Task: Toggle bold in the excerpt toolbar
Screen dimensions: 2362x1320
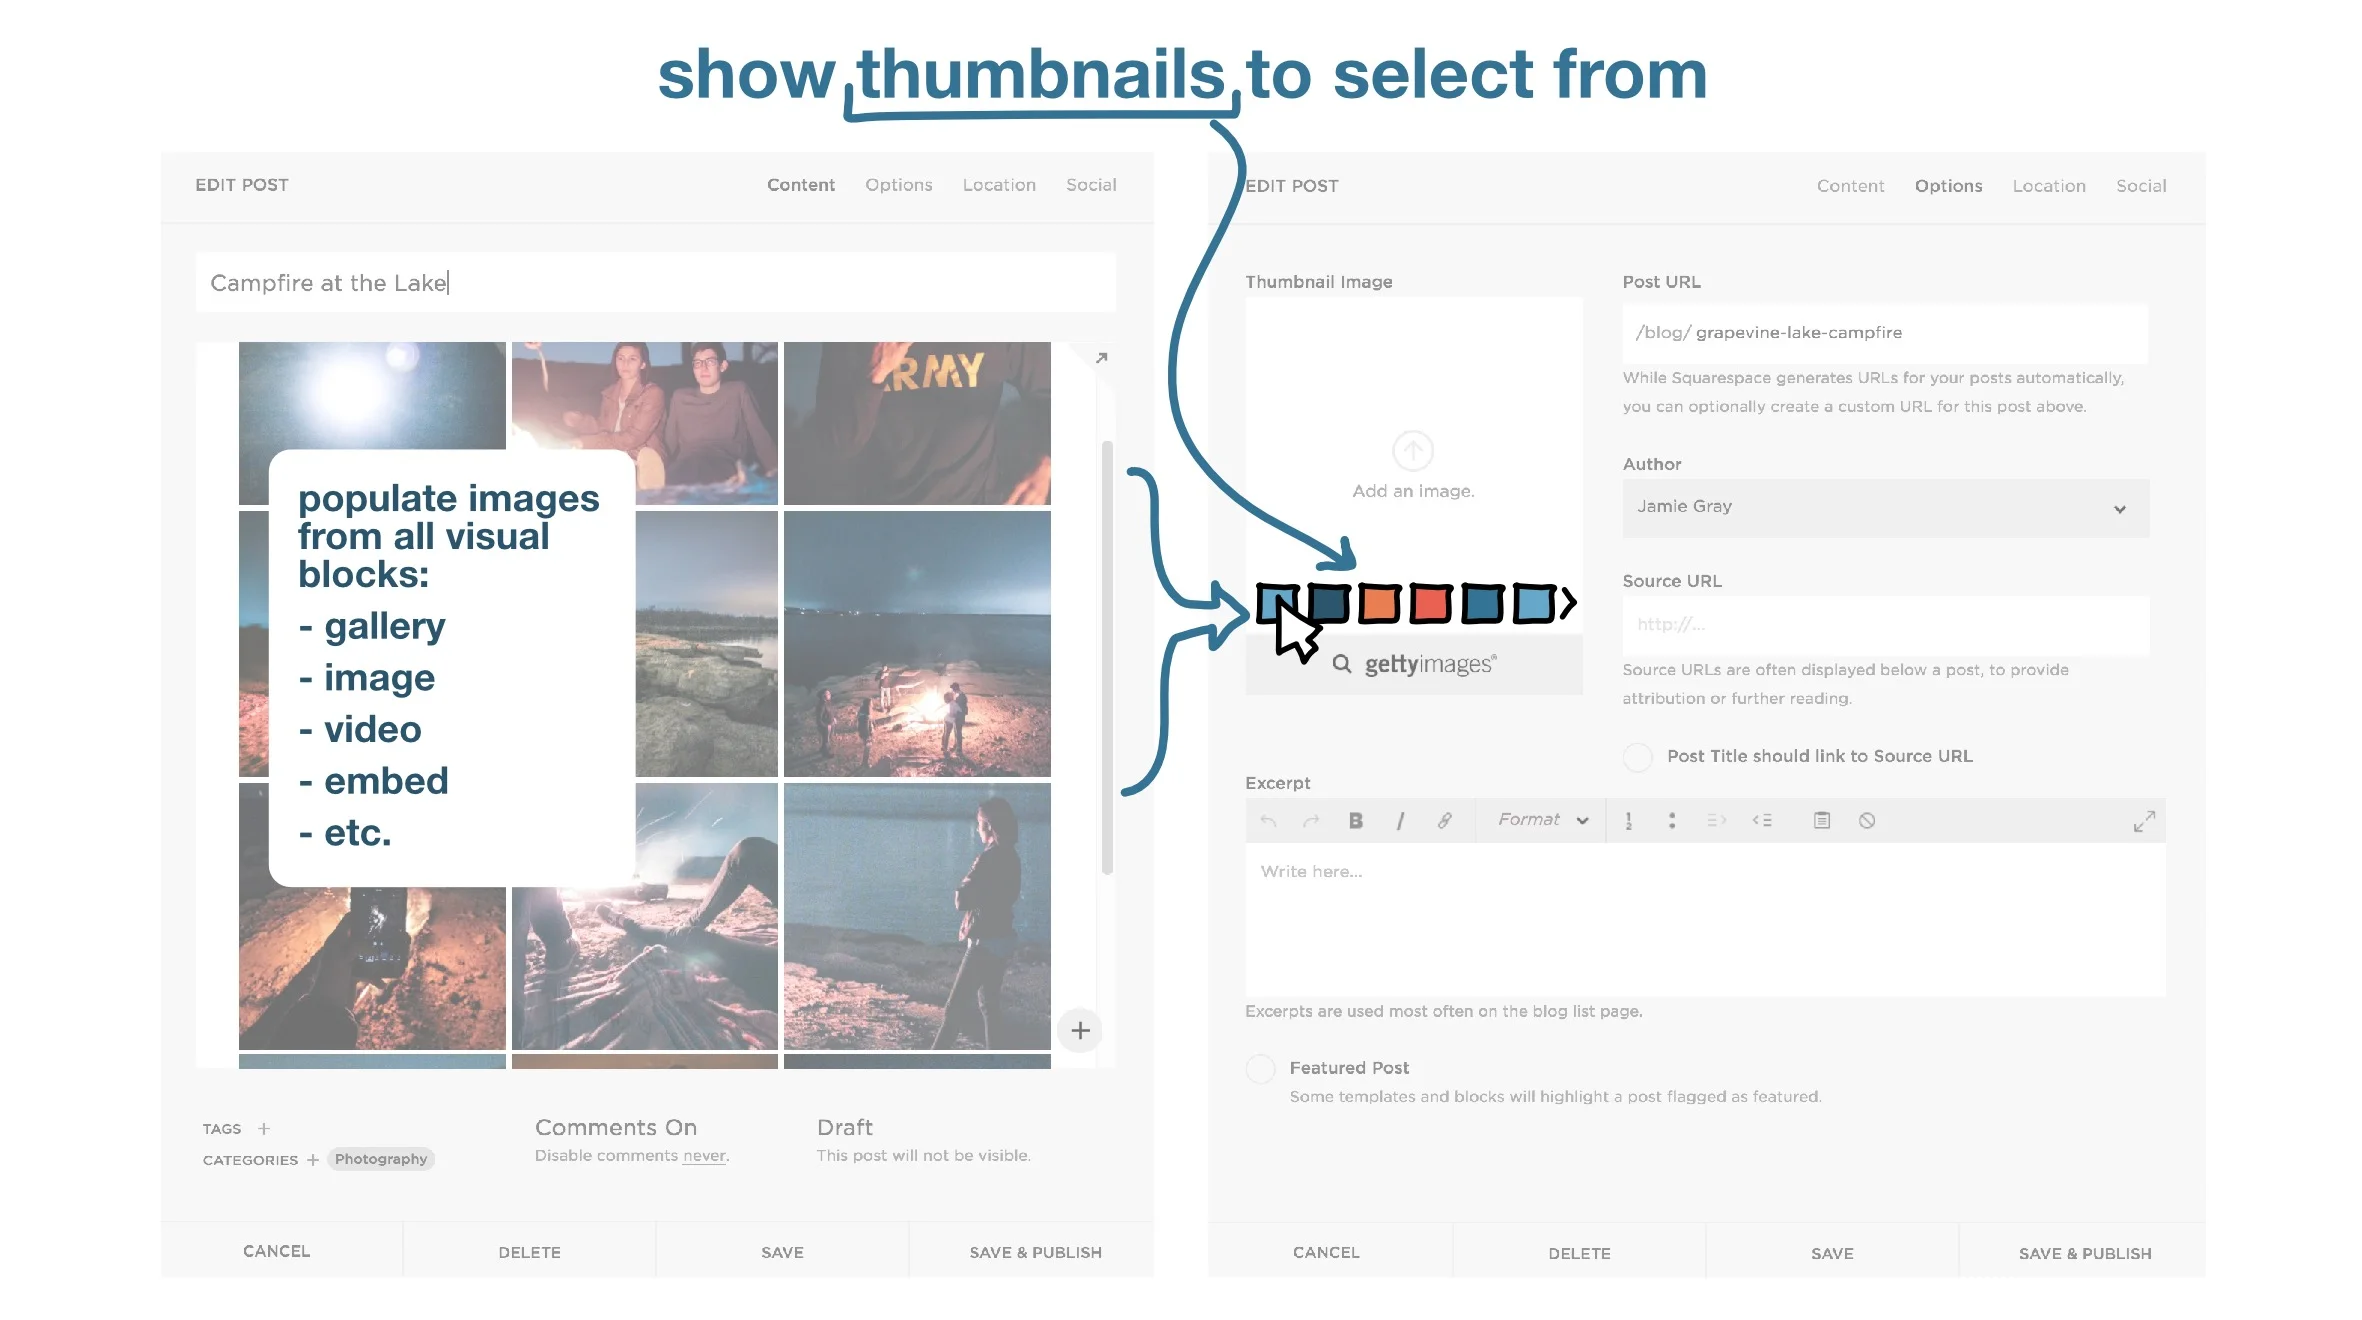Action: [1355, 820]
